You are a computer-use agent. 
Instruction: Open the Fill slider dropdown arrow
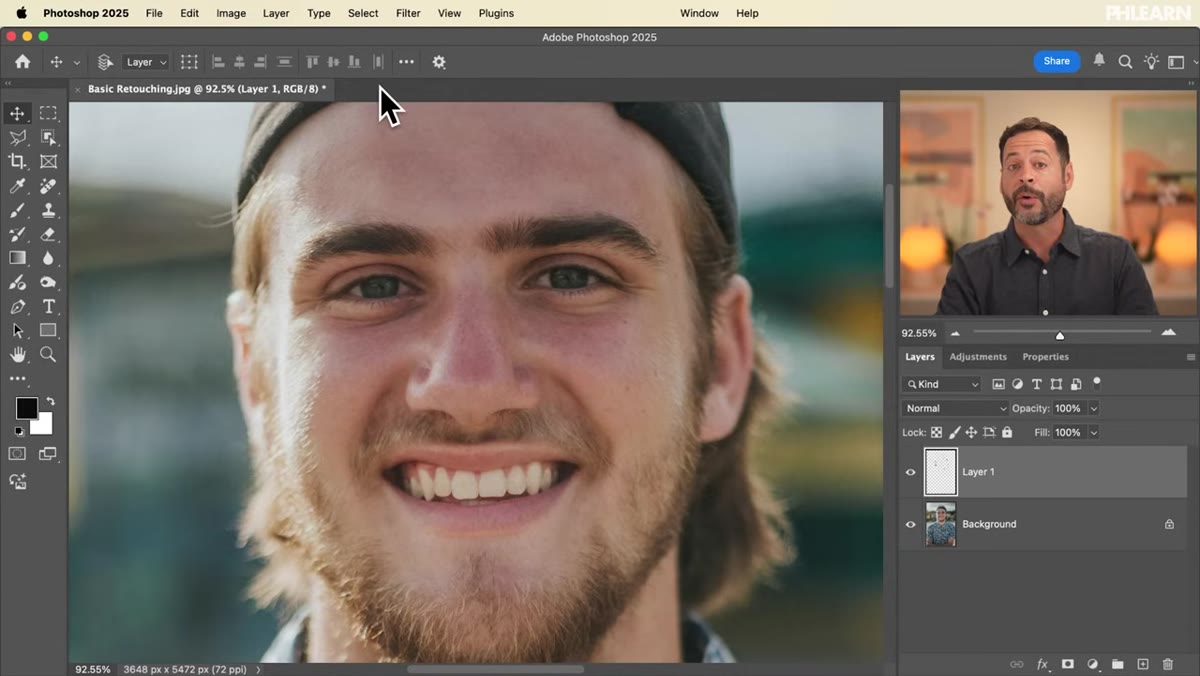point(1093,432)
